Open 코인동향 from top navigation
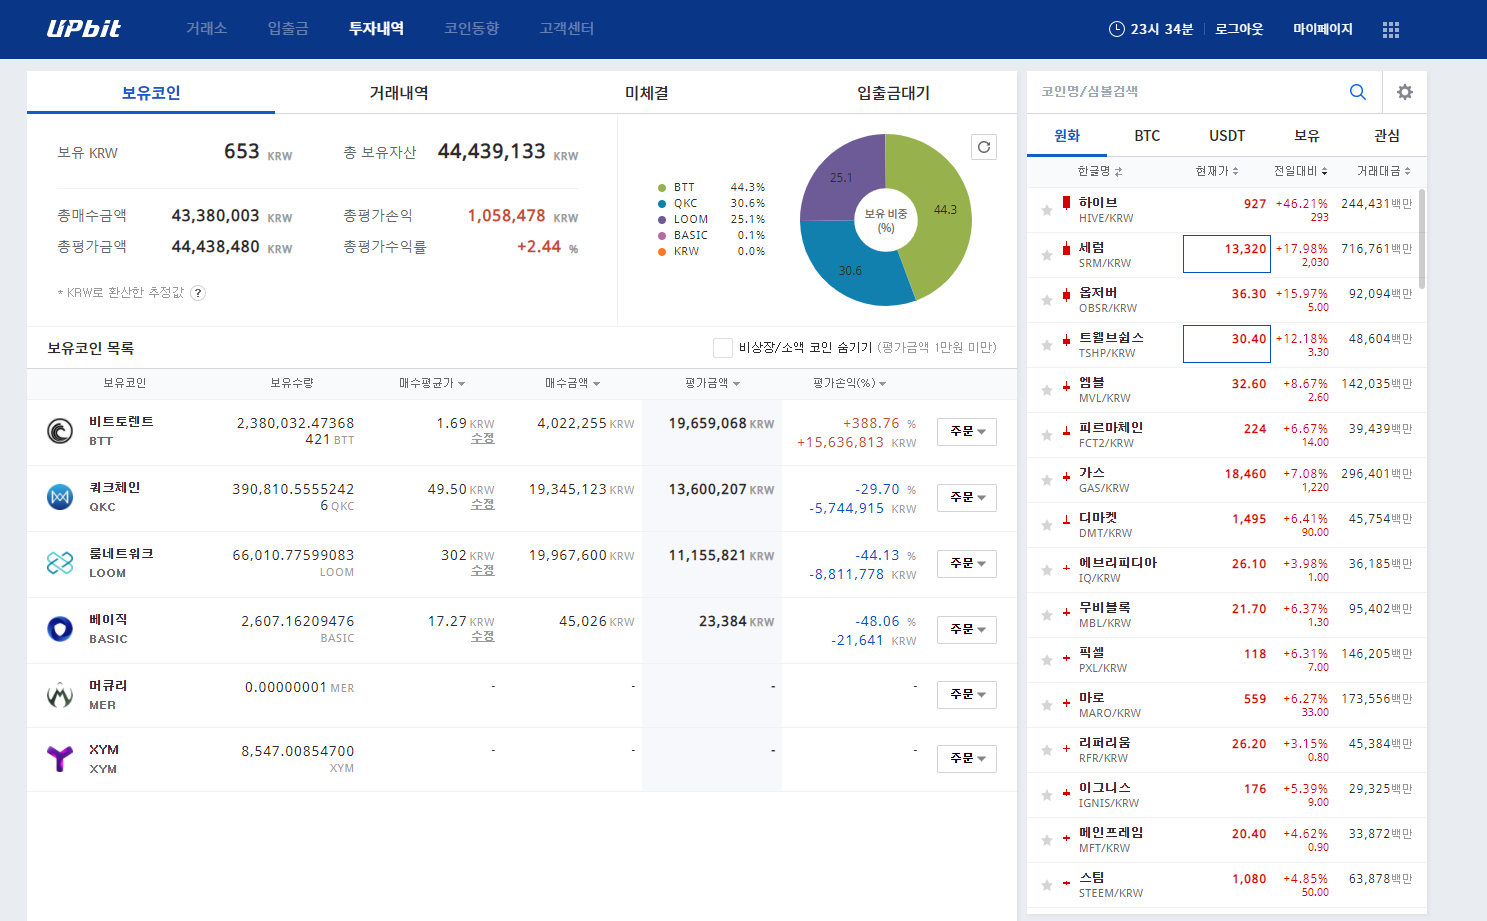This screenshot has width=1487, height=921. [472, 29]
